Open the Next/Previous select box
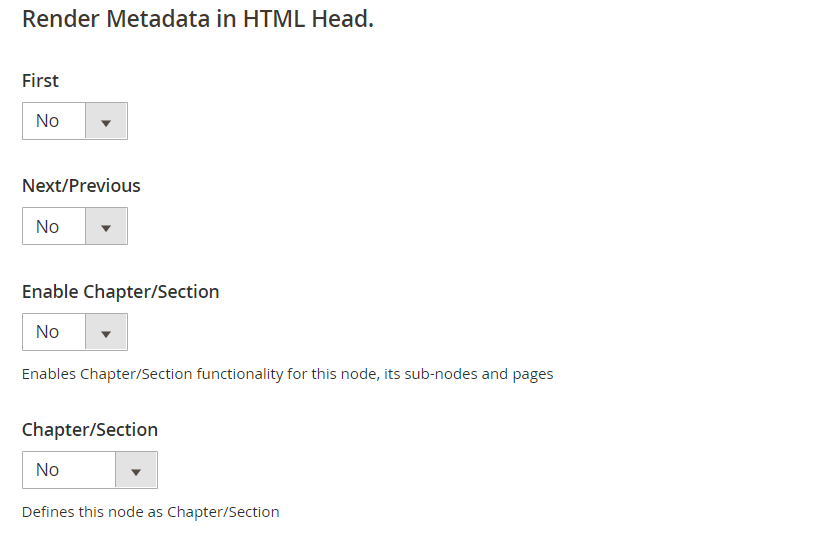The height and width of the screenshot is (533, 822). [x=75, y=226]
